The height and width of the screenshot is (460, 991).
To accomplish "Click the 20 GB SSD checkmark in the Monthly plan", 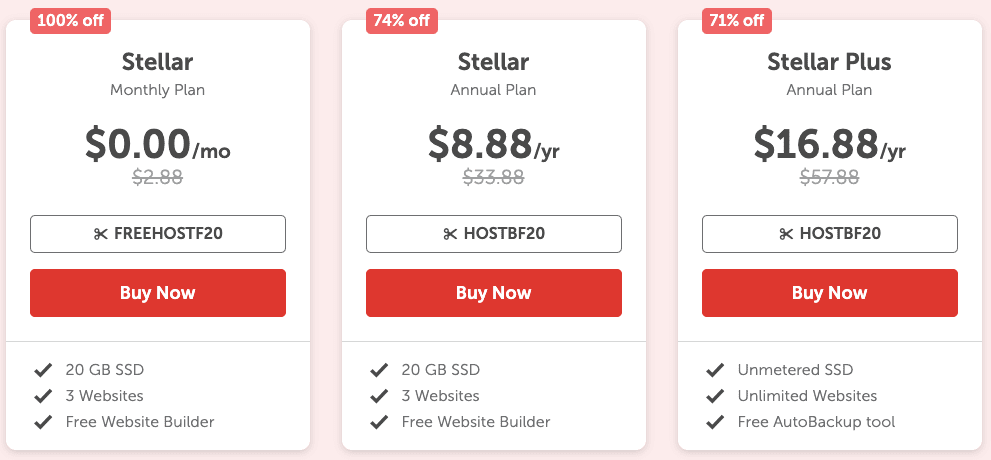I will click(x=43, y=370).
